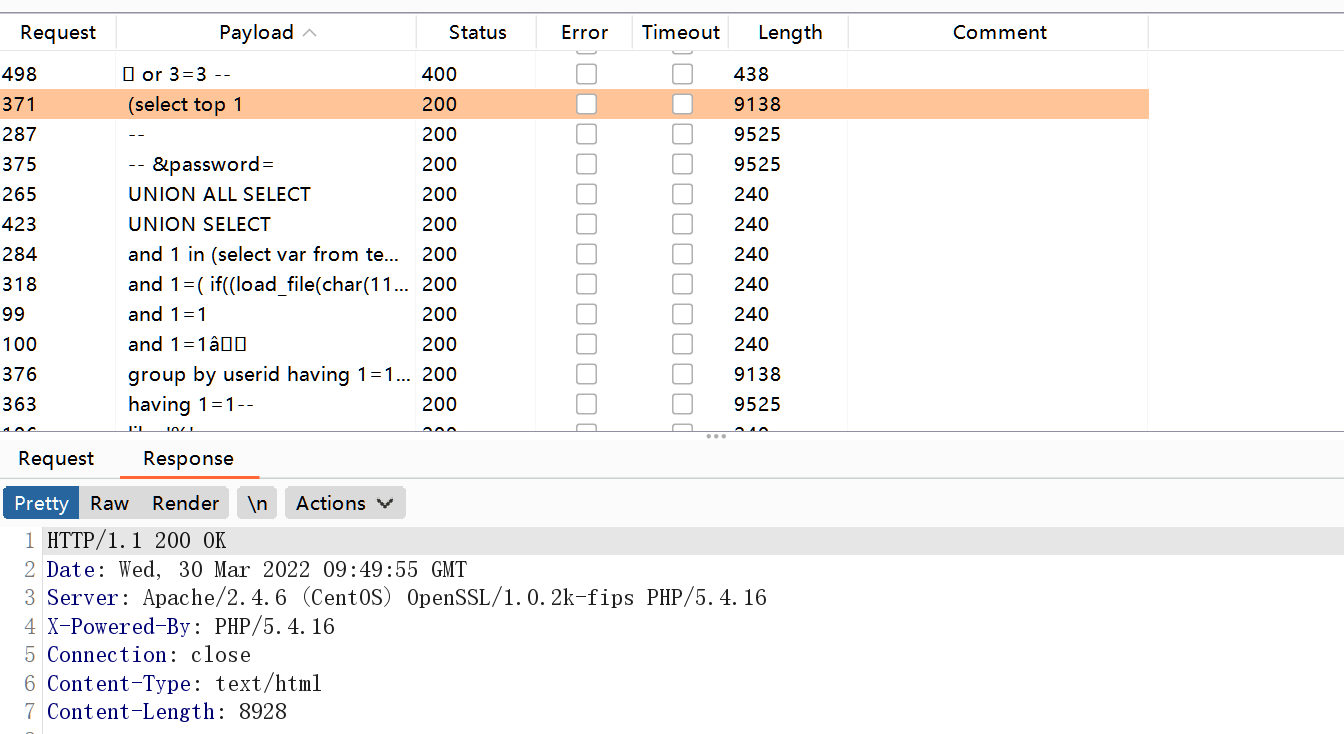Click length 9525 in request 363 row
Screen dimensions: 1344x734
[757, 404]
